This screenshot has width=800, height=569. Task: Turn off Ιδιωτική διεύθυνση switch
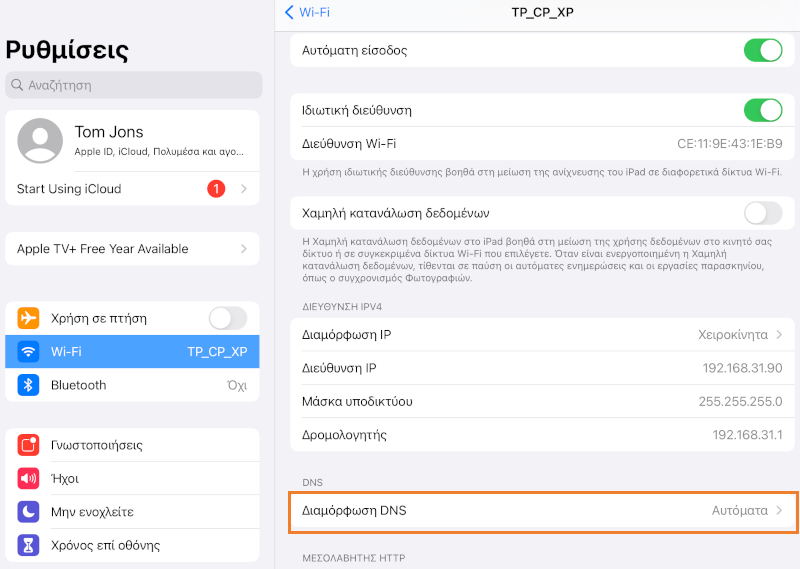763,110
